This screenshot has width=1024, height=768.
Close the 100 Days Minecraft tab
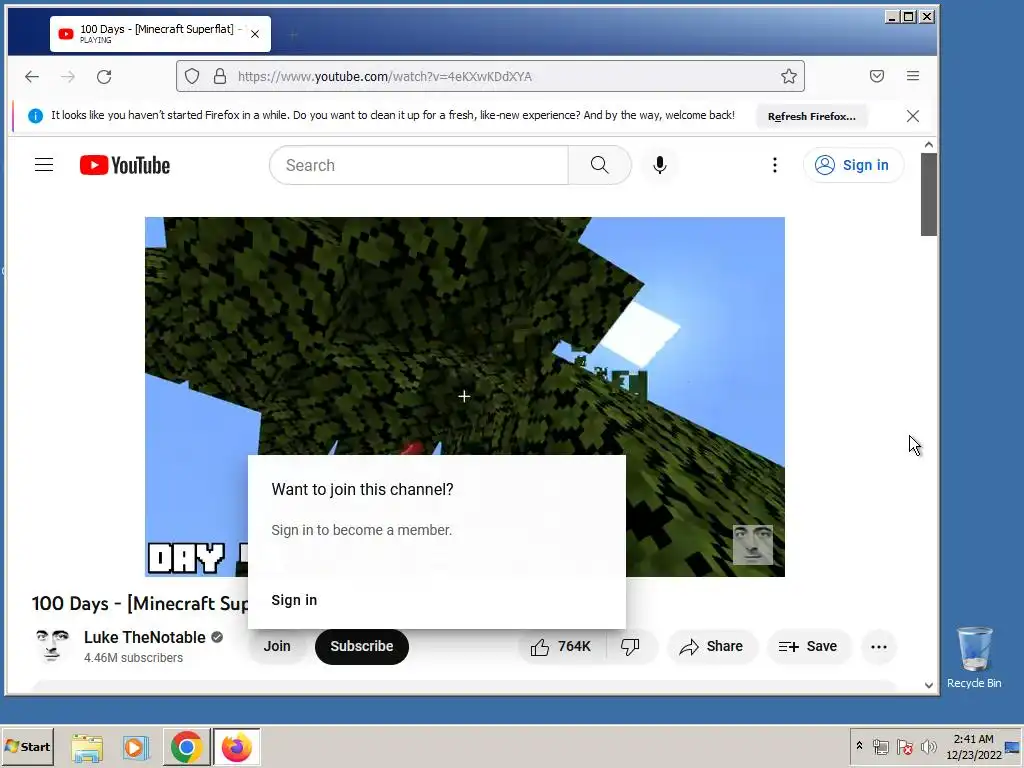(x=255, y=34)
